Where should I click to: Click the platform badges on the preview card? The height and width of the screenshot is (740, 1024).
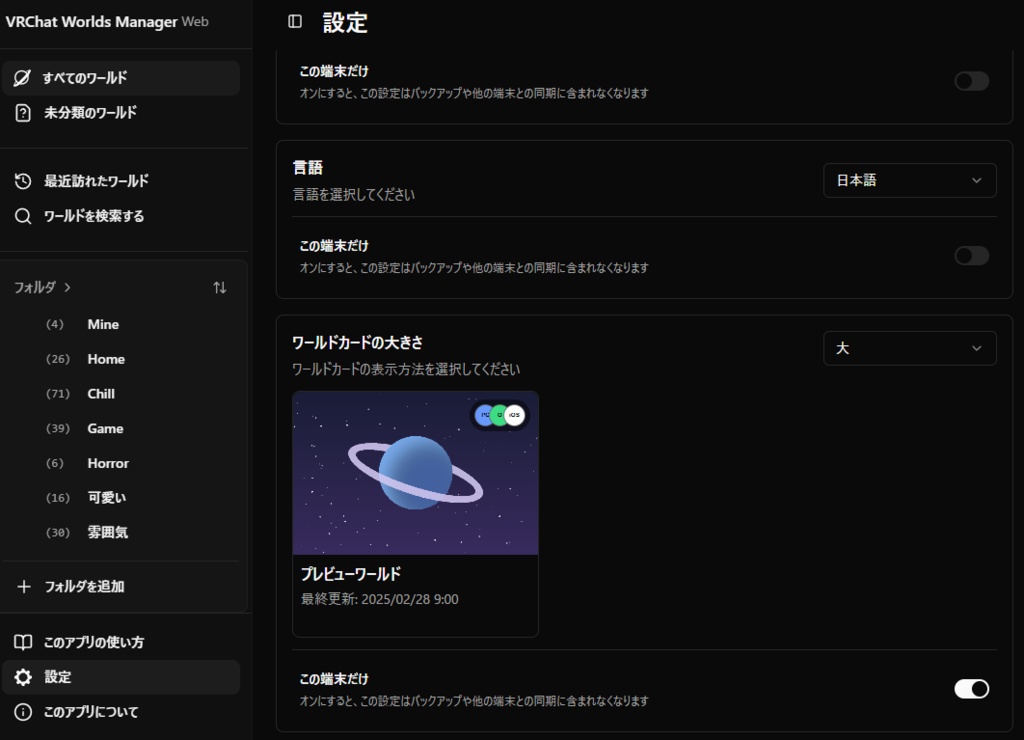(x=500, y=415)
